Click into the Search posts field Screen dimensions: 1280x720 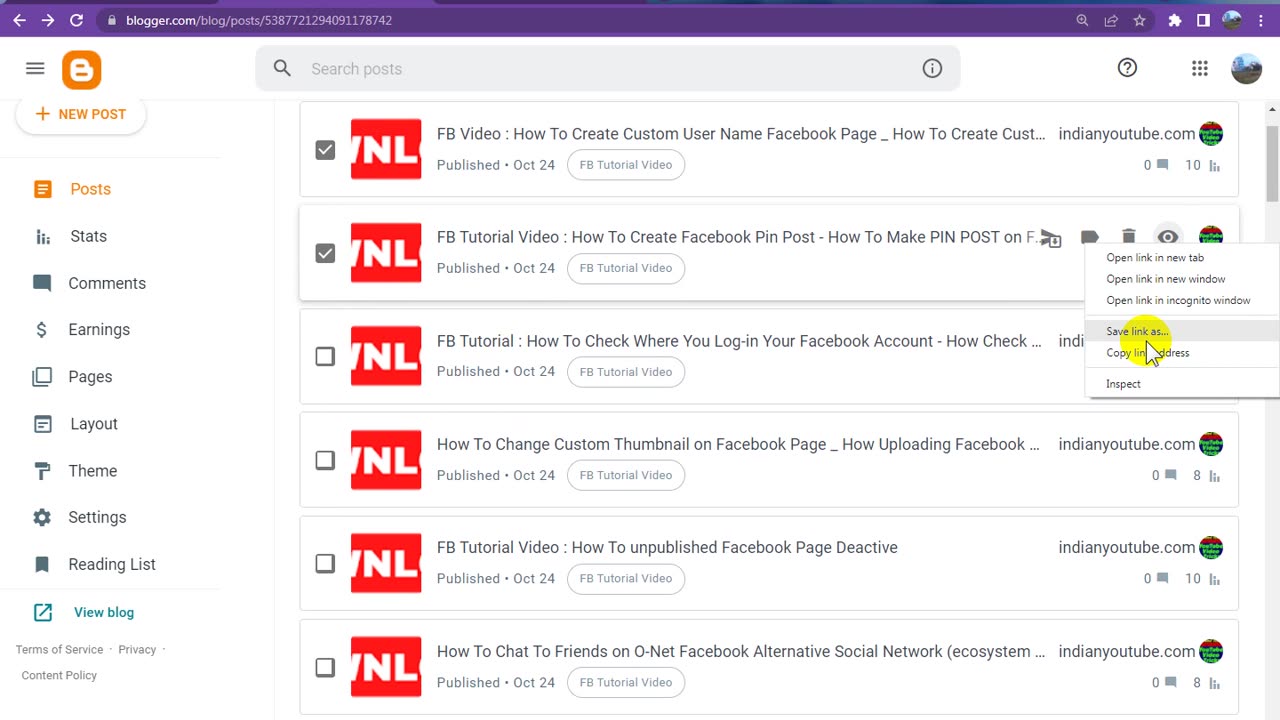click(608, 69)
